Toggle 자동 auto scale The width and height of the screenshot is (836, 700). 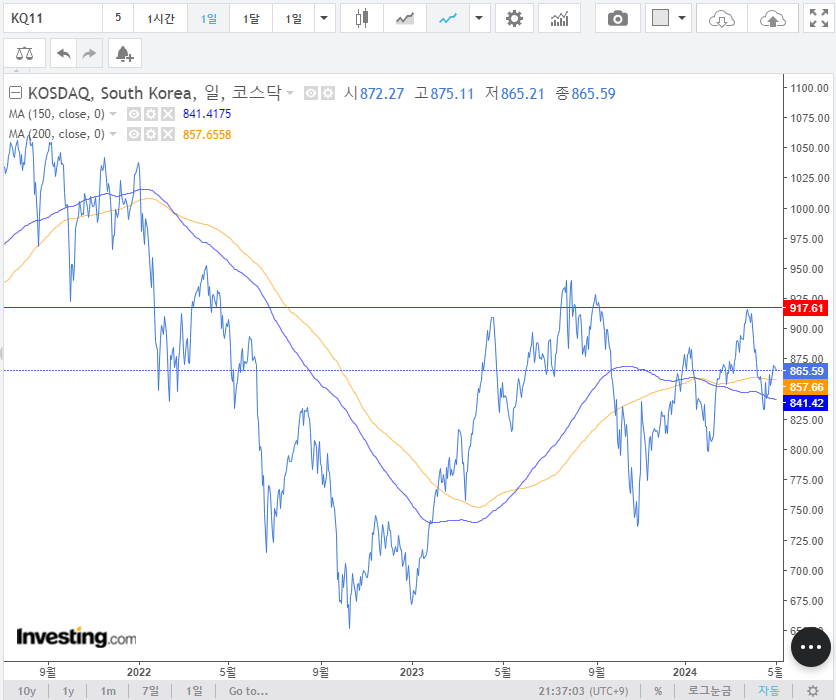[769, 691]
